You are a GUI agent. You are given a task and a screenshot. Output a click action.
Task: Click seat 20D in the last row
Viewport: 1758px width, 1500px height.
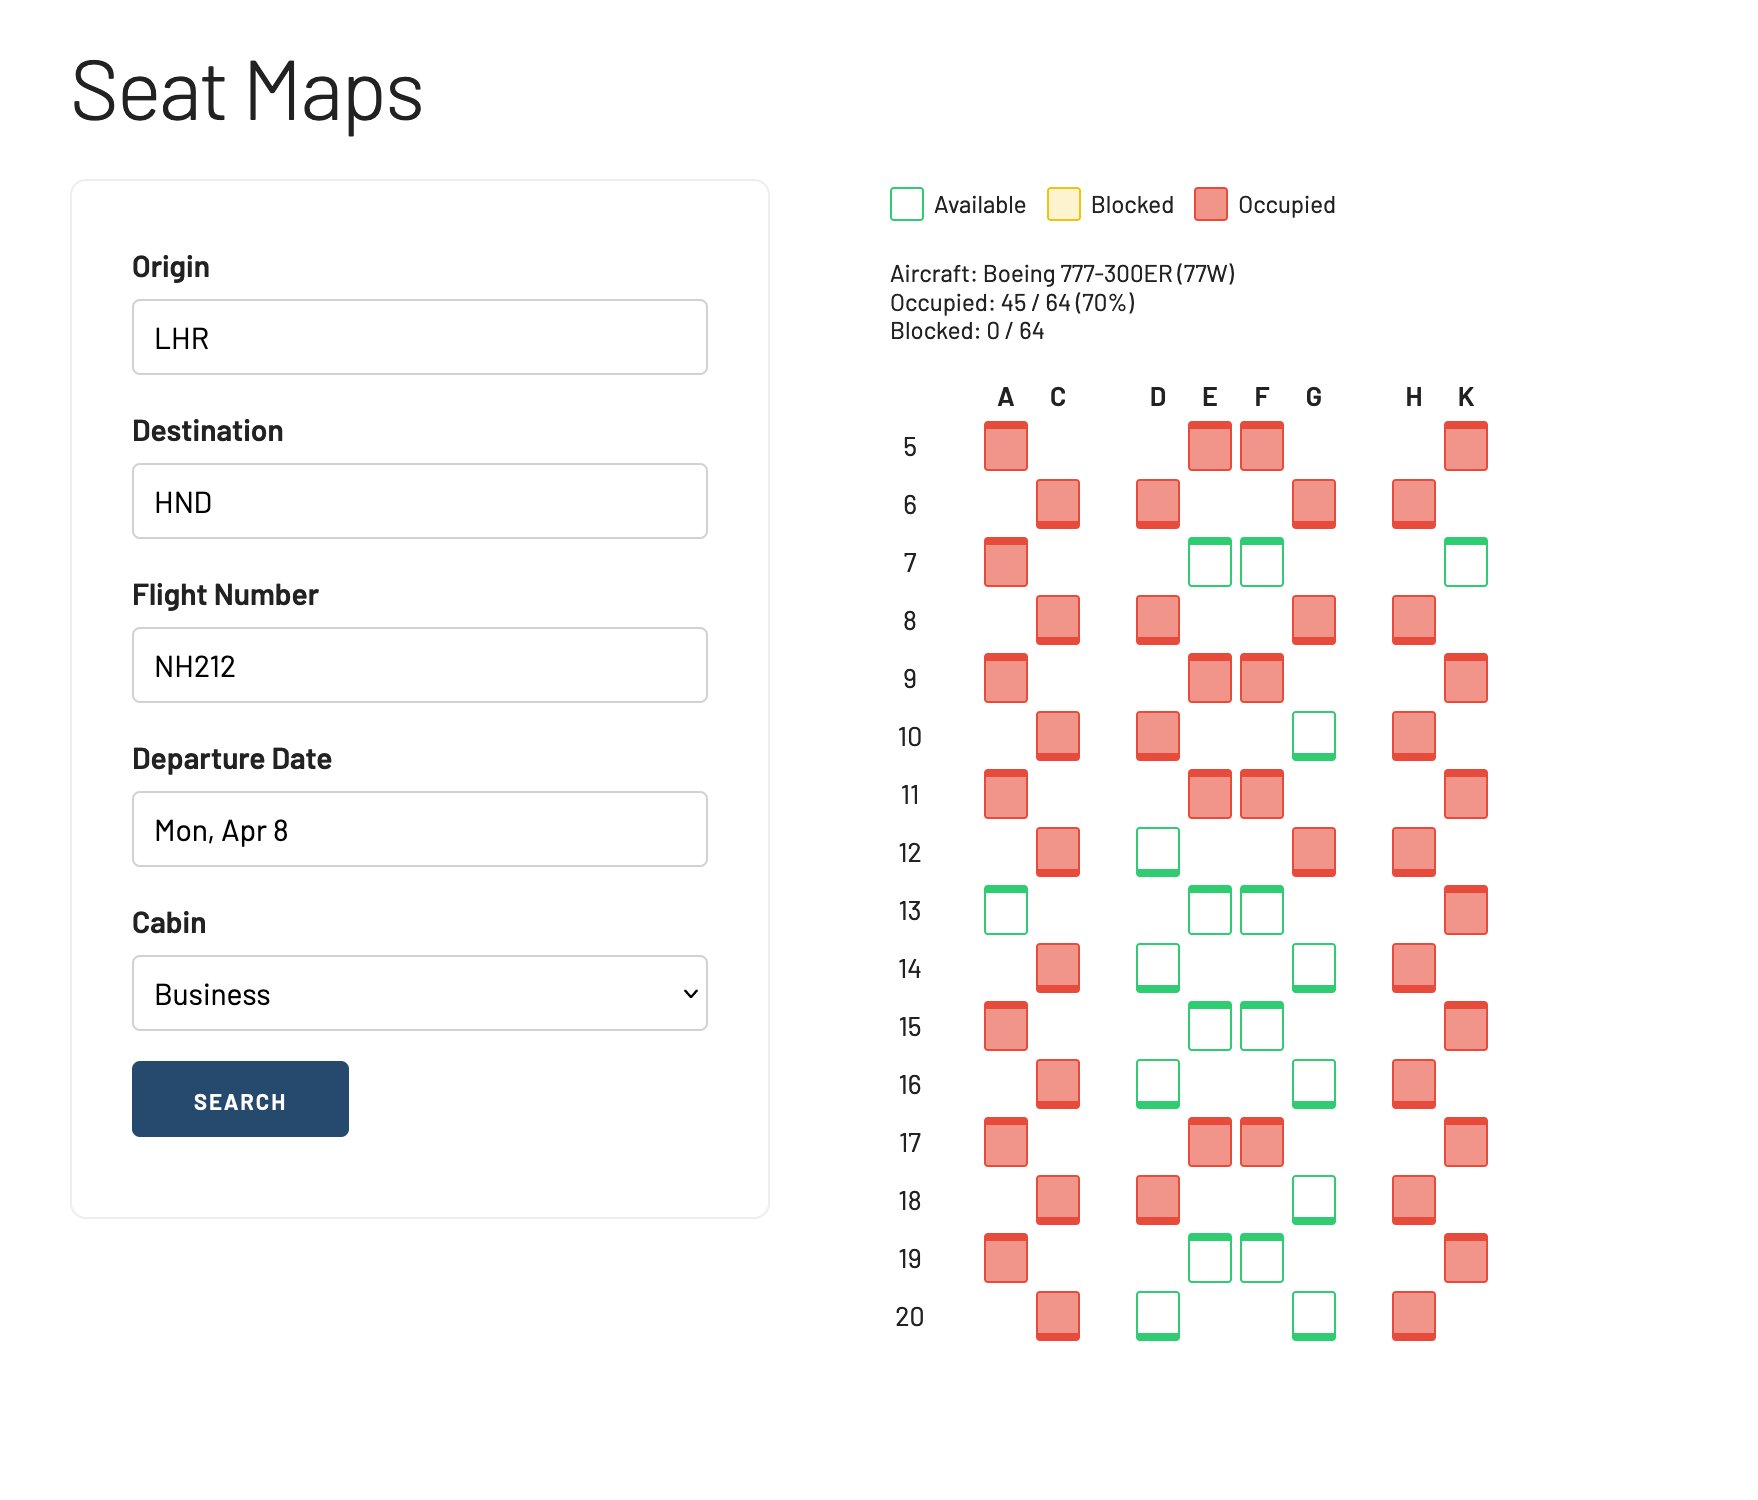[1157, 1317]
